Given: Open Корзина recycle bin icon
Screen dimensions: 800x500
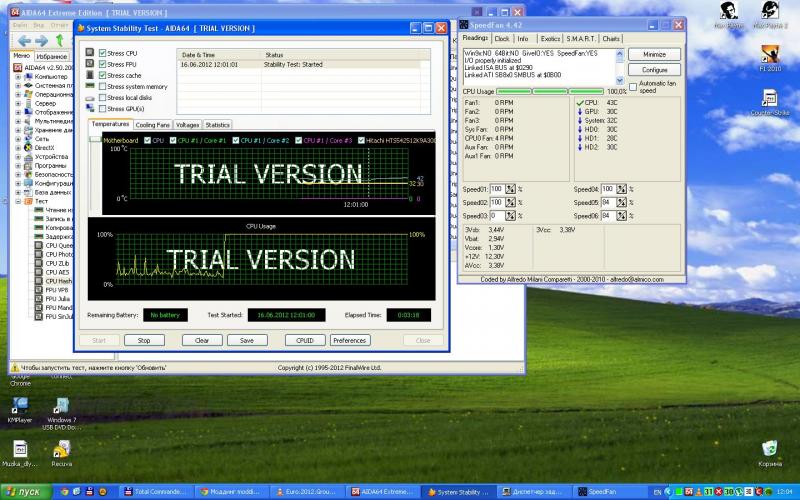Looking at the screenshot, I should 769,454.
